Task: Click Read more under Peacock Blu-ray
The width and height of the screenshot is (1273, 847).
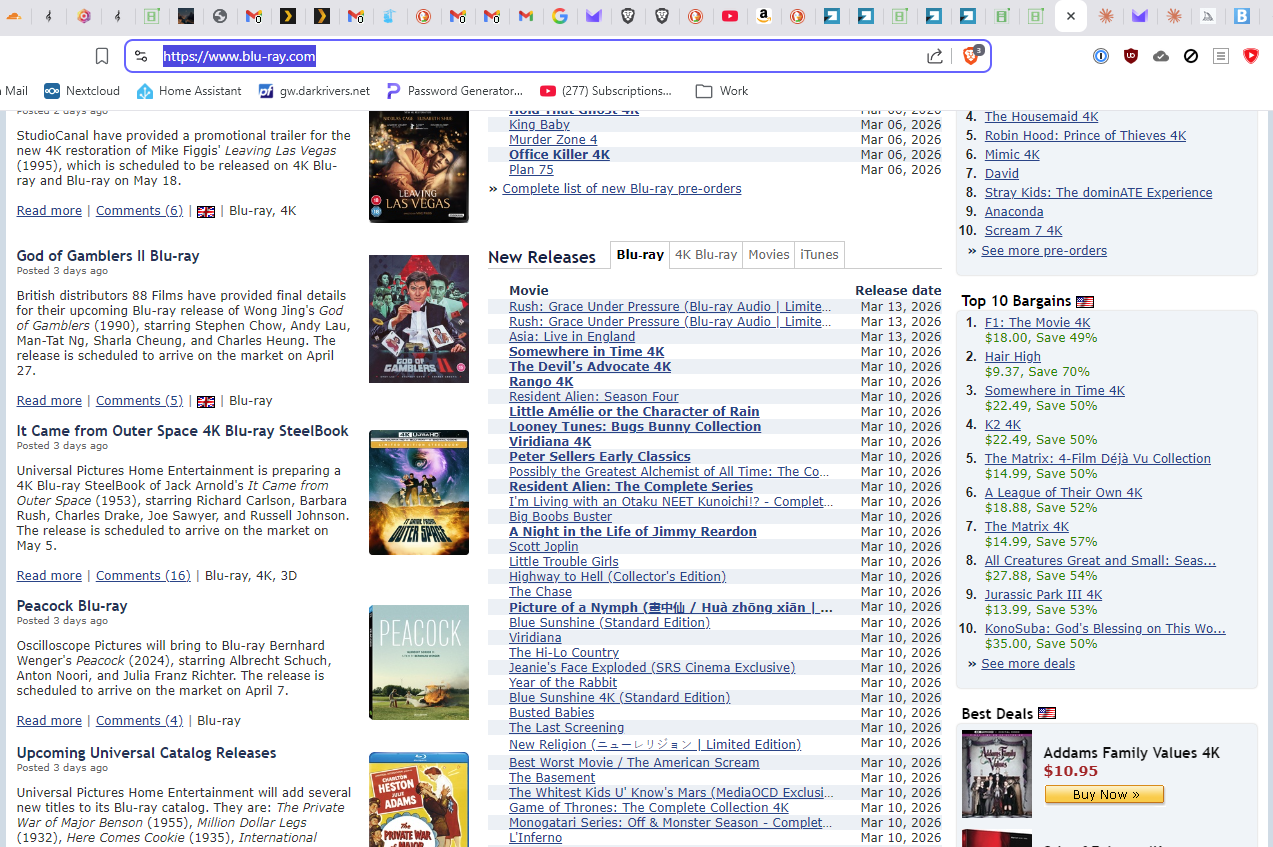Action: pyautogui.click(x=49, y=721)
